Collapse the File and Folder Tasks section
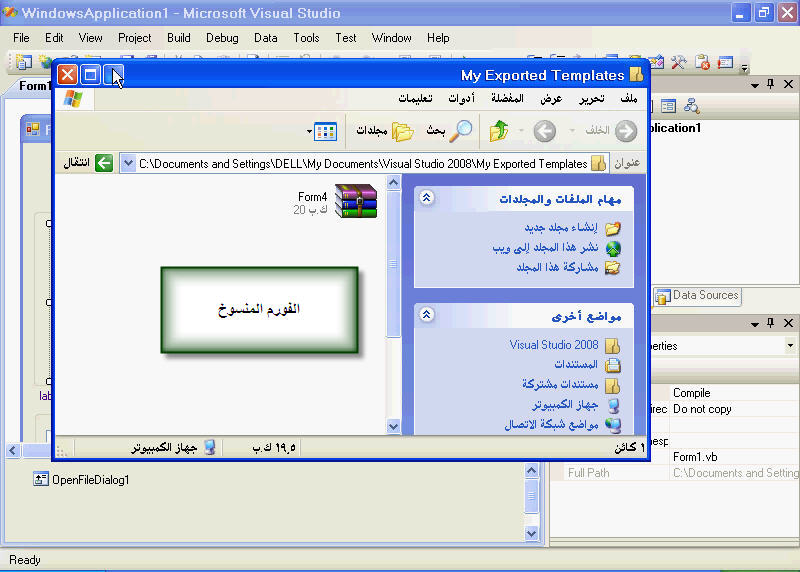Image resolution: width=800 pixels, height=572 pixels. 427,198
